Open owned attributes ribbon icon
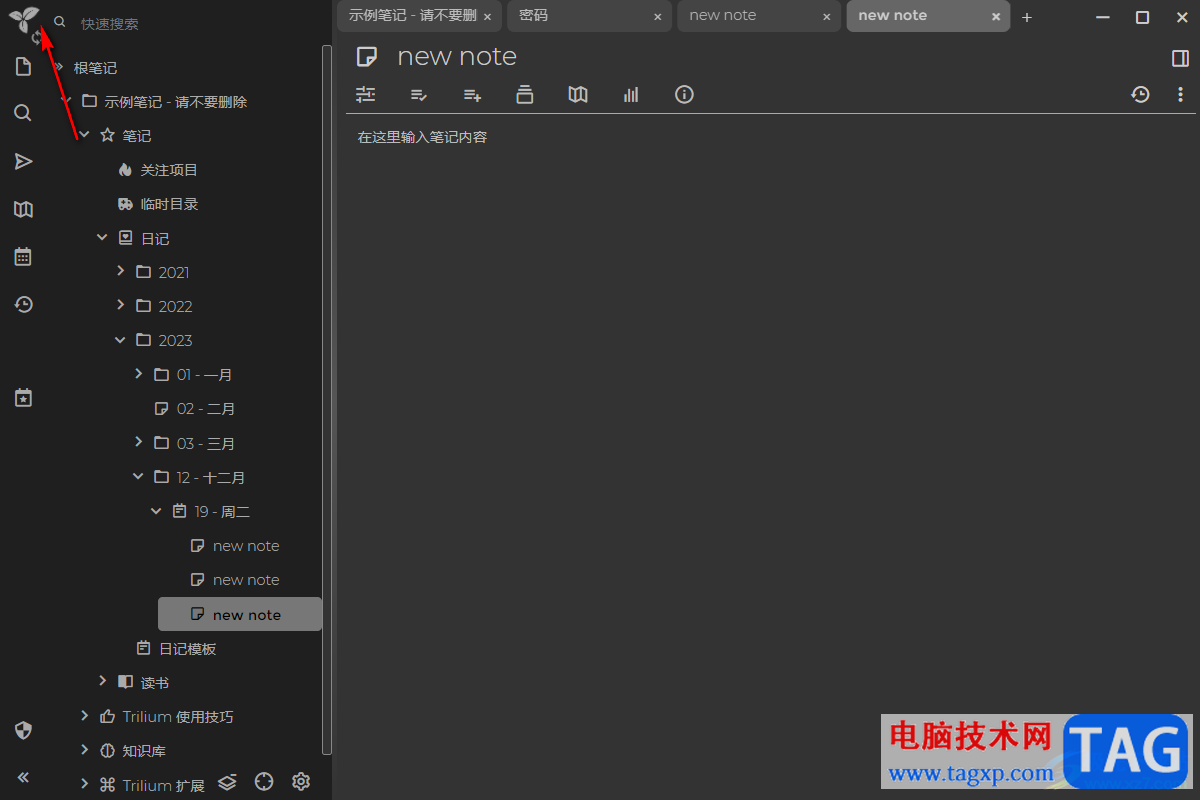 click(x=419, y=94)
